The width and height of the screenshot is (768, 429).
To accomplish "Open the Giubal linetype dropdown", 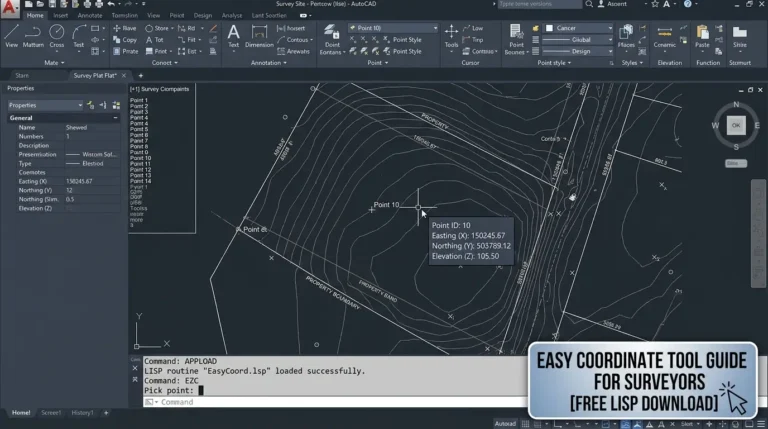I will [x=578, y=40].
